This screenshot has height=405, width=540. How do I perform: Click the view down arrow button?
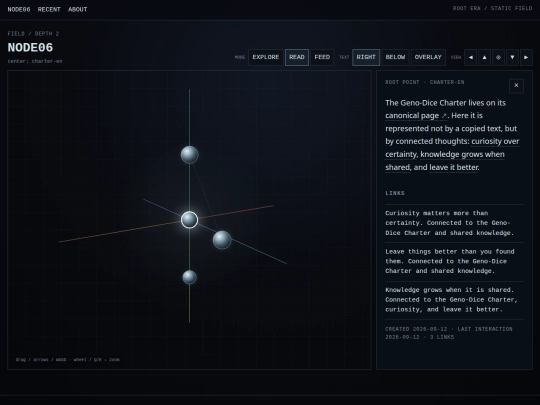[x=512, y=58]
